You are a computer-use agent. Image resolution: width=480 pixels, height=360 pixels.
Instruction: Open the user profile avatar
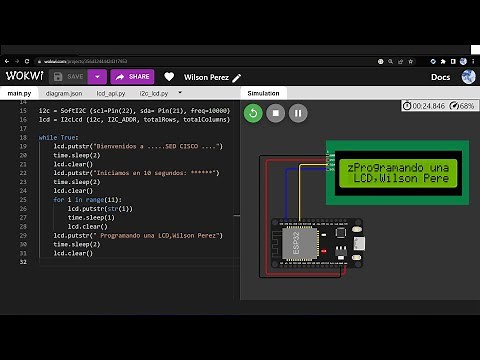click(468, 77)
